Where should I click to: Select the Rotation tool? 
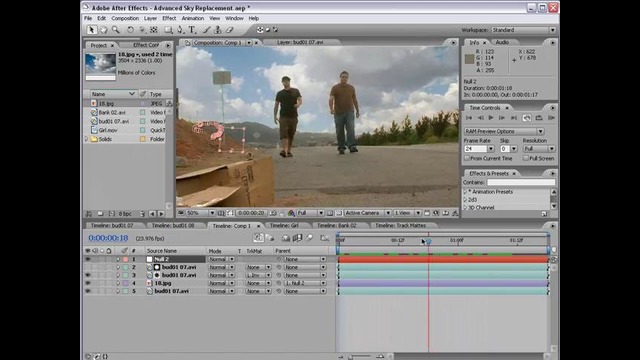130,30
